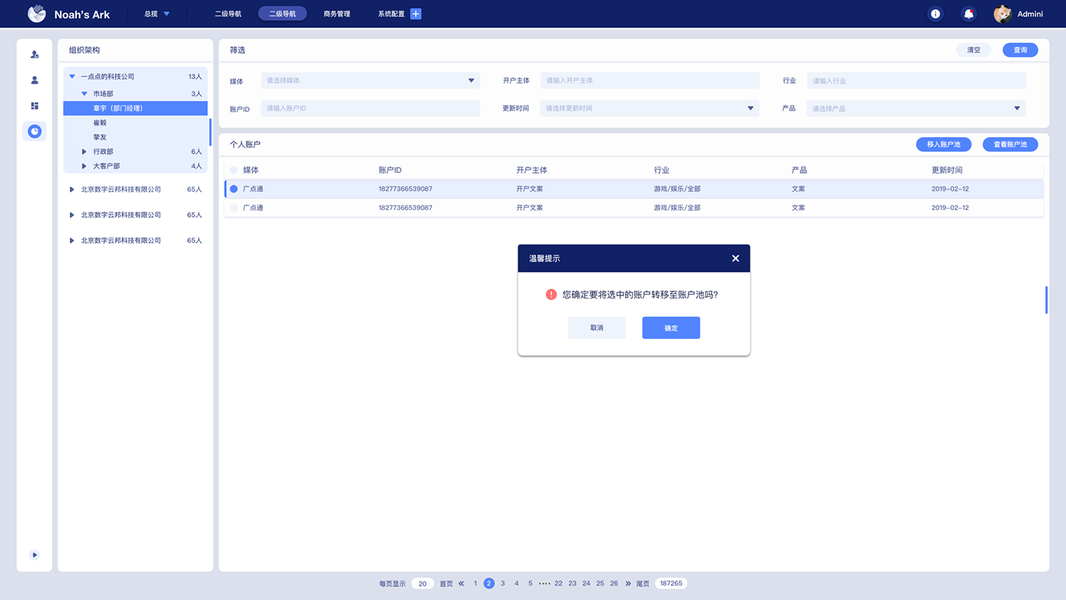Click the 账户ID column header

(x=390, y=170)
